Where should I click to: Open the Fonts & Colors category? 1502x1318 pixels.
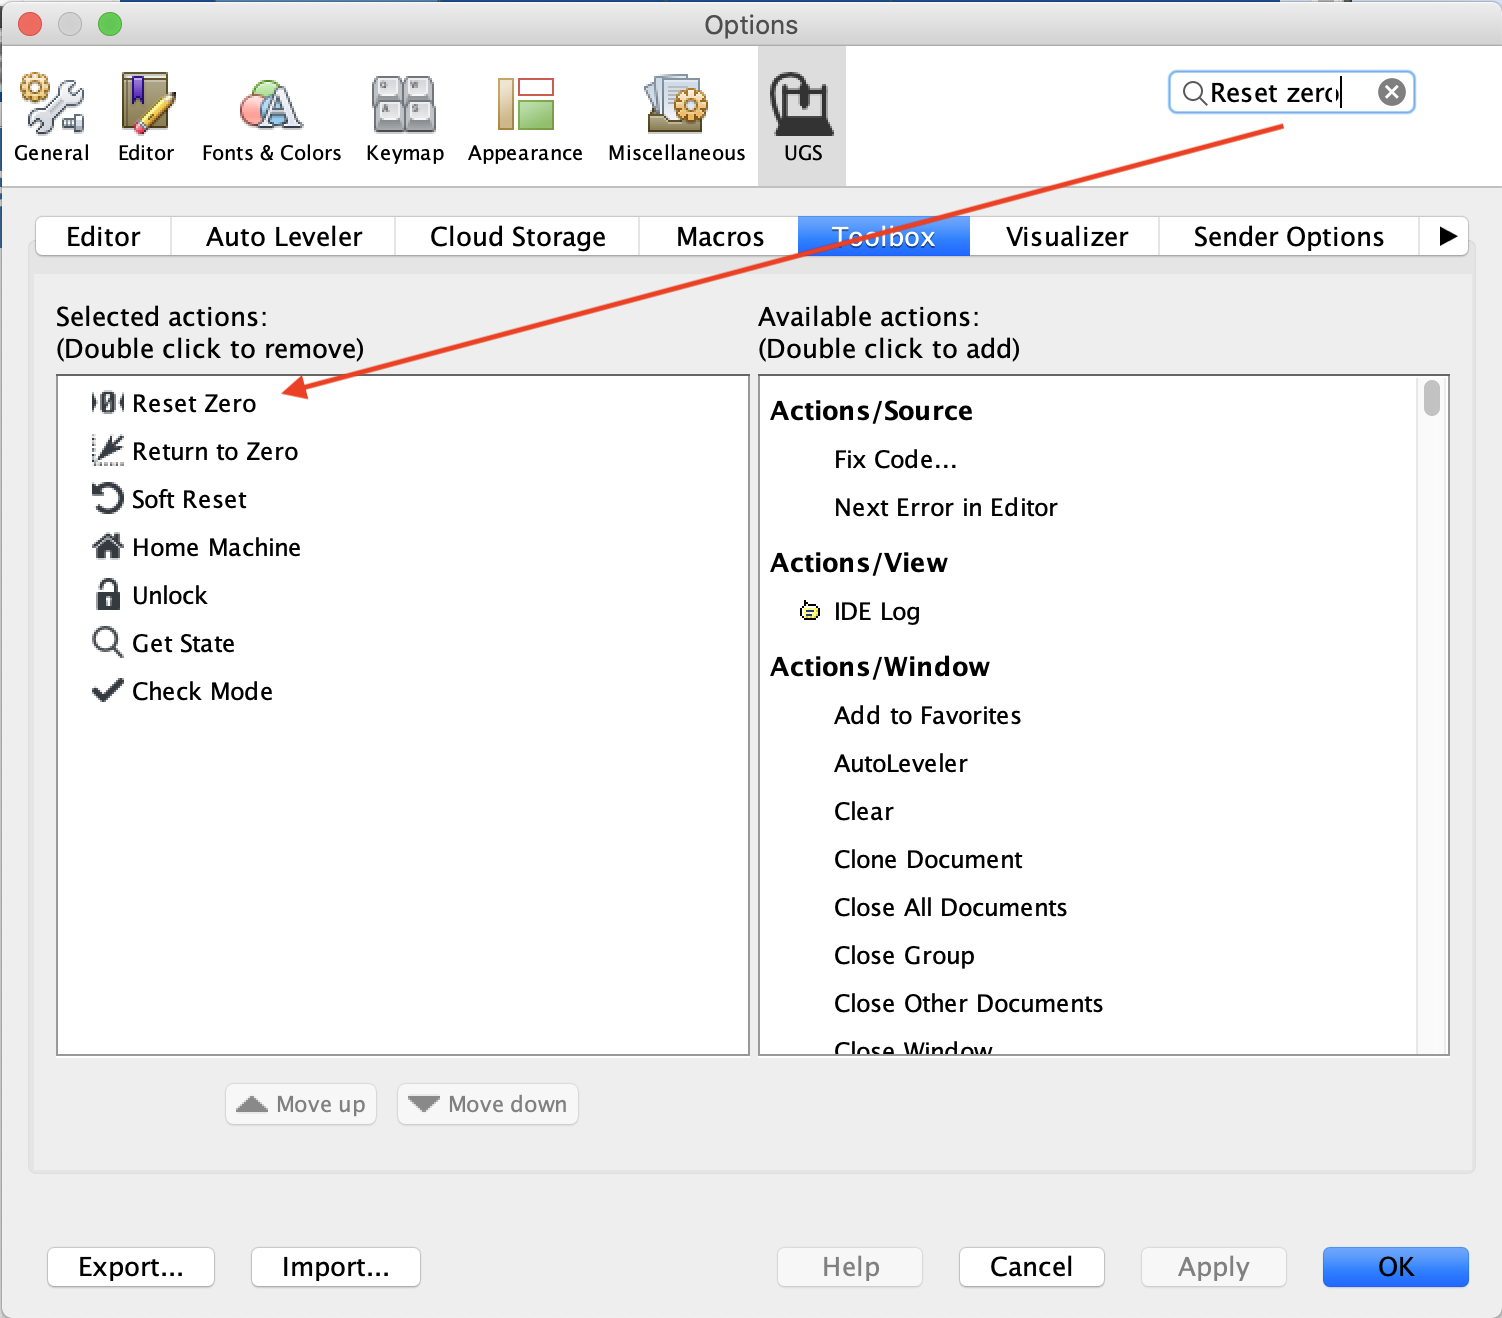tap(271, 118)
